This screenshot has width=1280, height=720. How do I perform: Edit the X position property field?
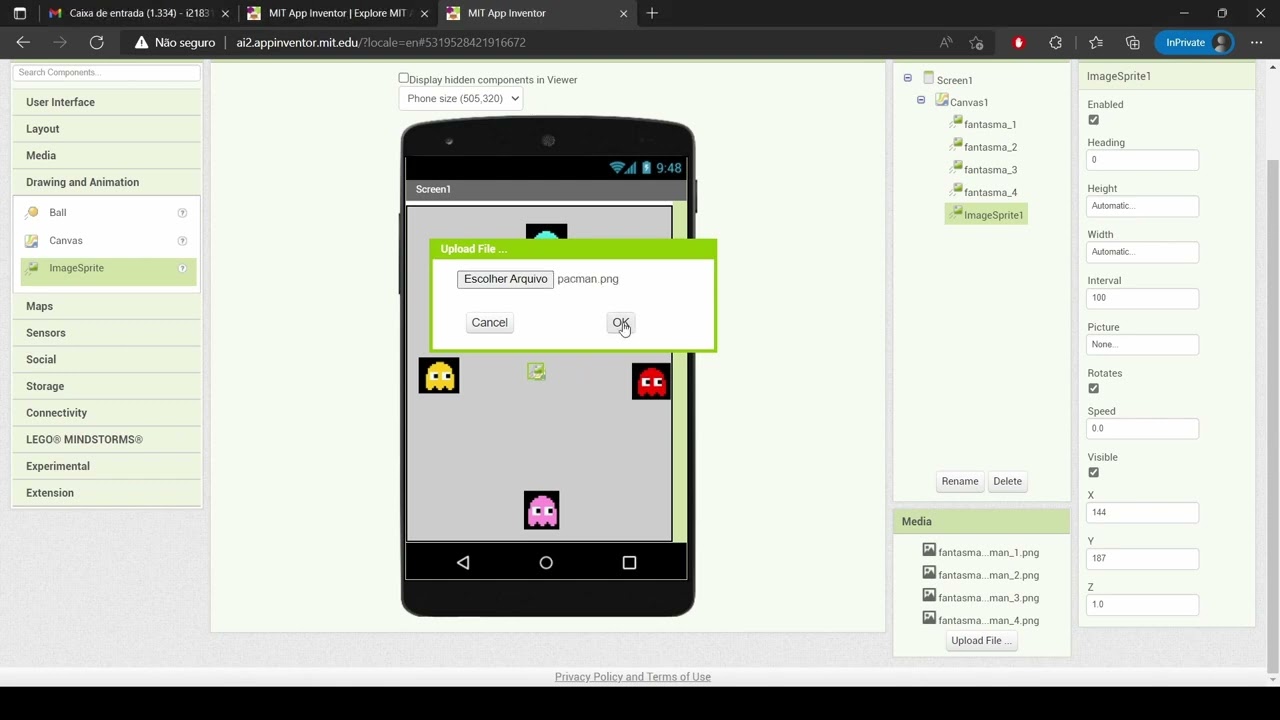[x=1143, y=512]
